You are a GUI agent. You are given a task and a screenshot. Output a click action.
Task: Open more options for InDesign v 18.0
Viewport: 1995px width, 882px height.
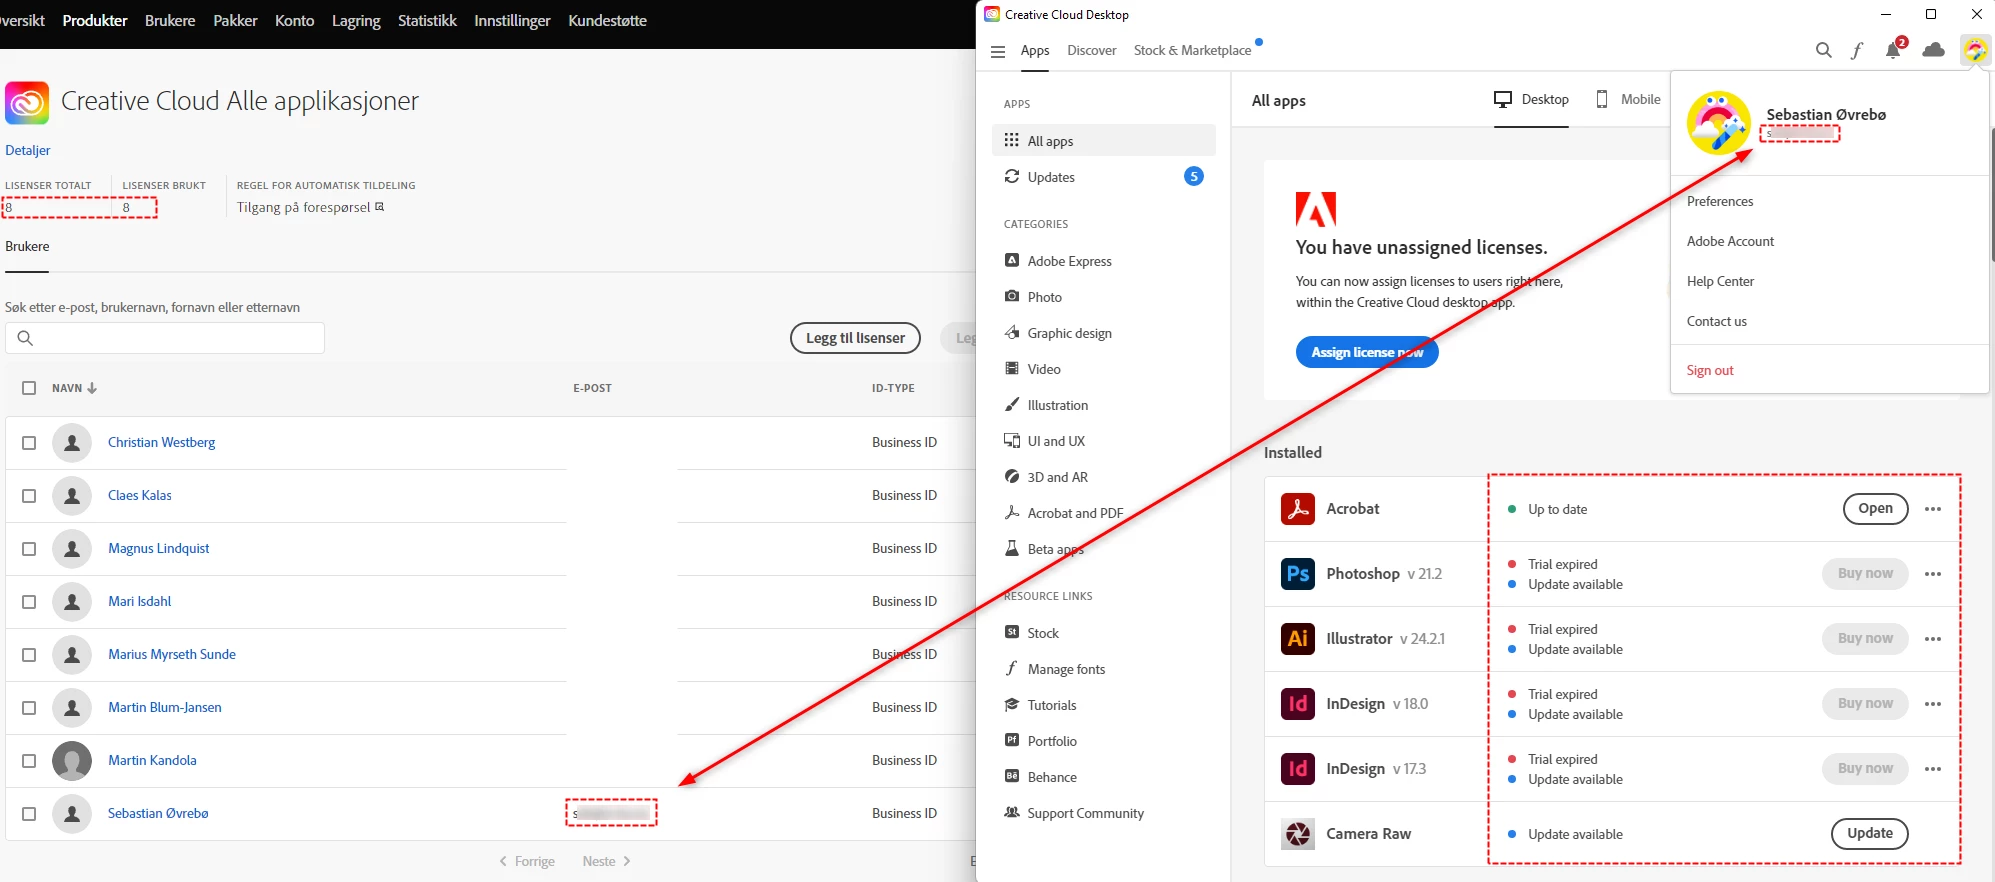(x=1933, y=704)
